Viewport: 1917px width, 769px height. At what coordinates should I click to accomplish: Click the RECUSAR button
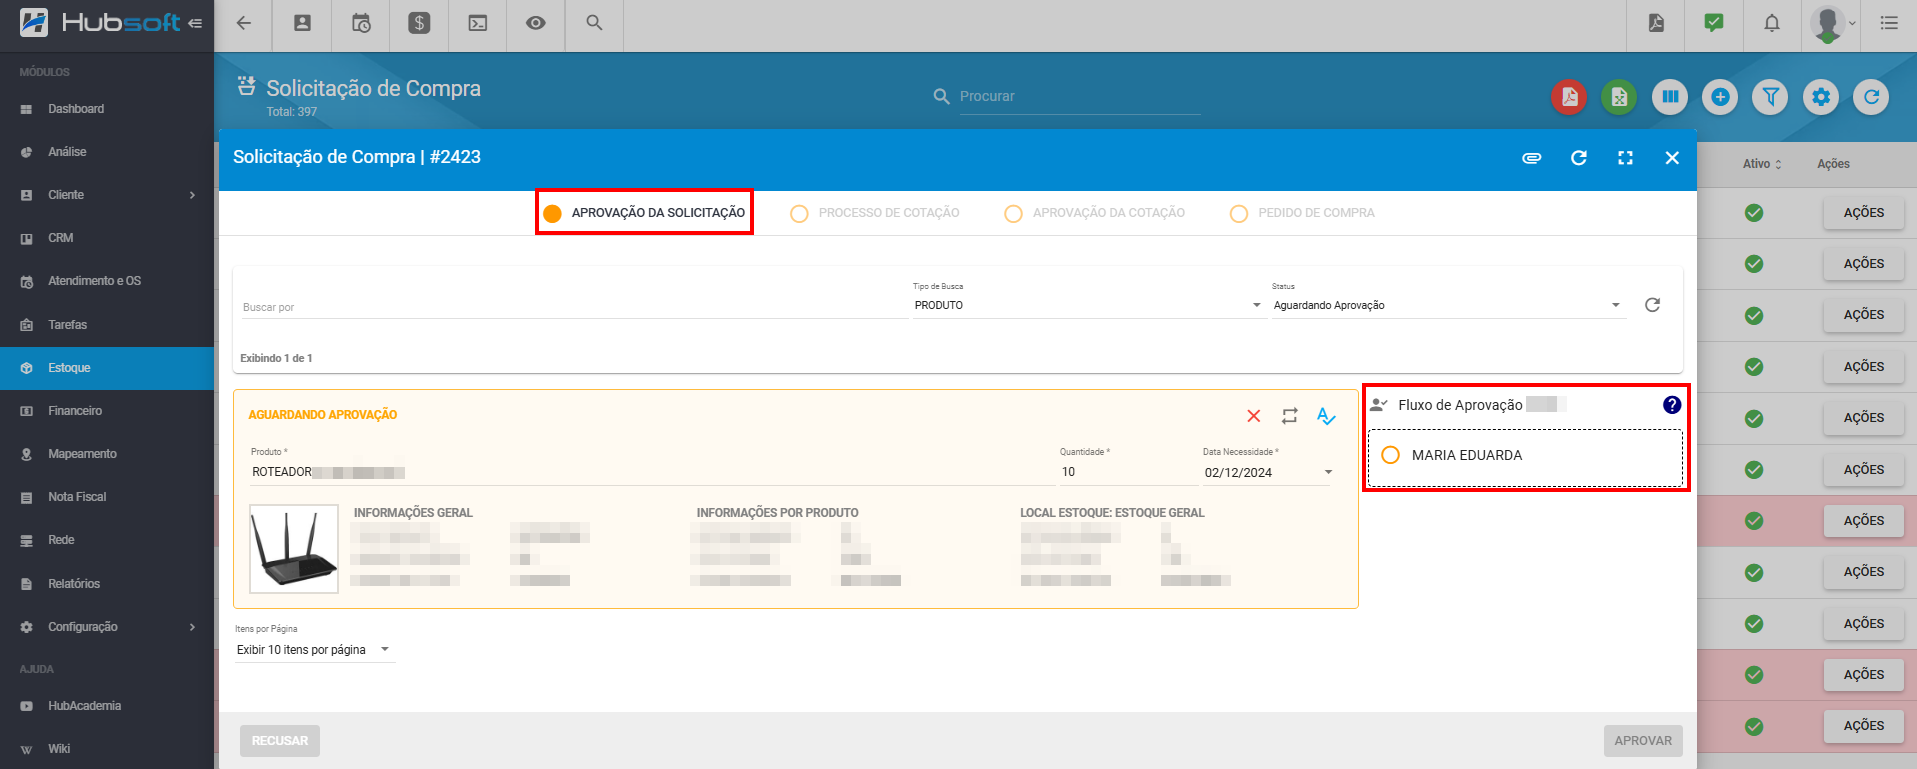click(280, 741)
